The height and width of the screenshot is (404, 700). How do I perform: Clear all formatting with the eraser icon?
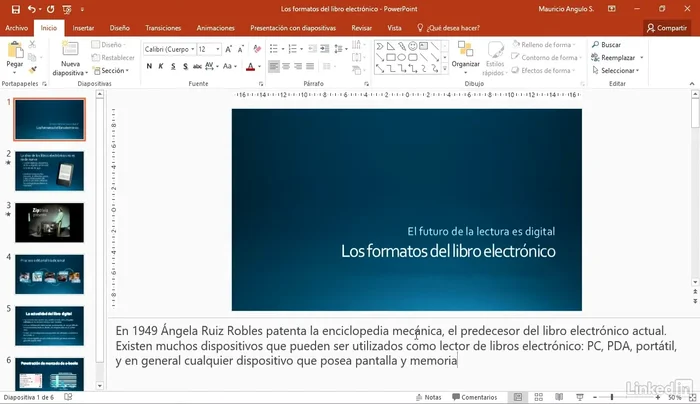[257, 49]
